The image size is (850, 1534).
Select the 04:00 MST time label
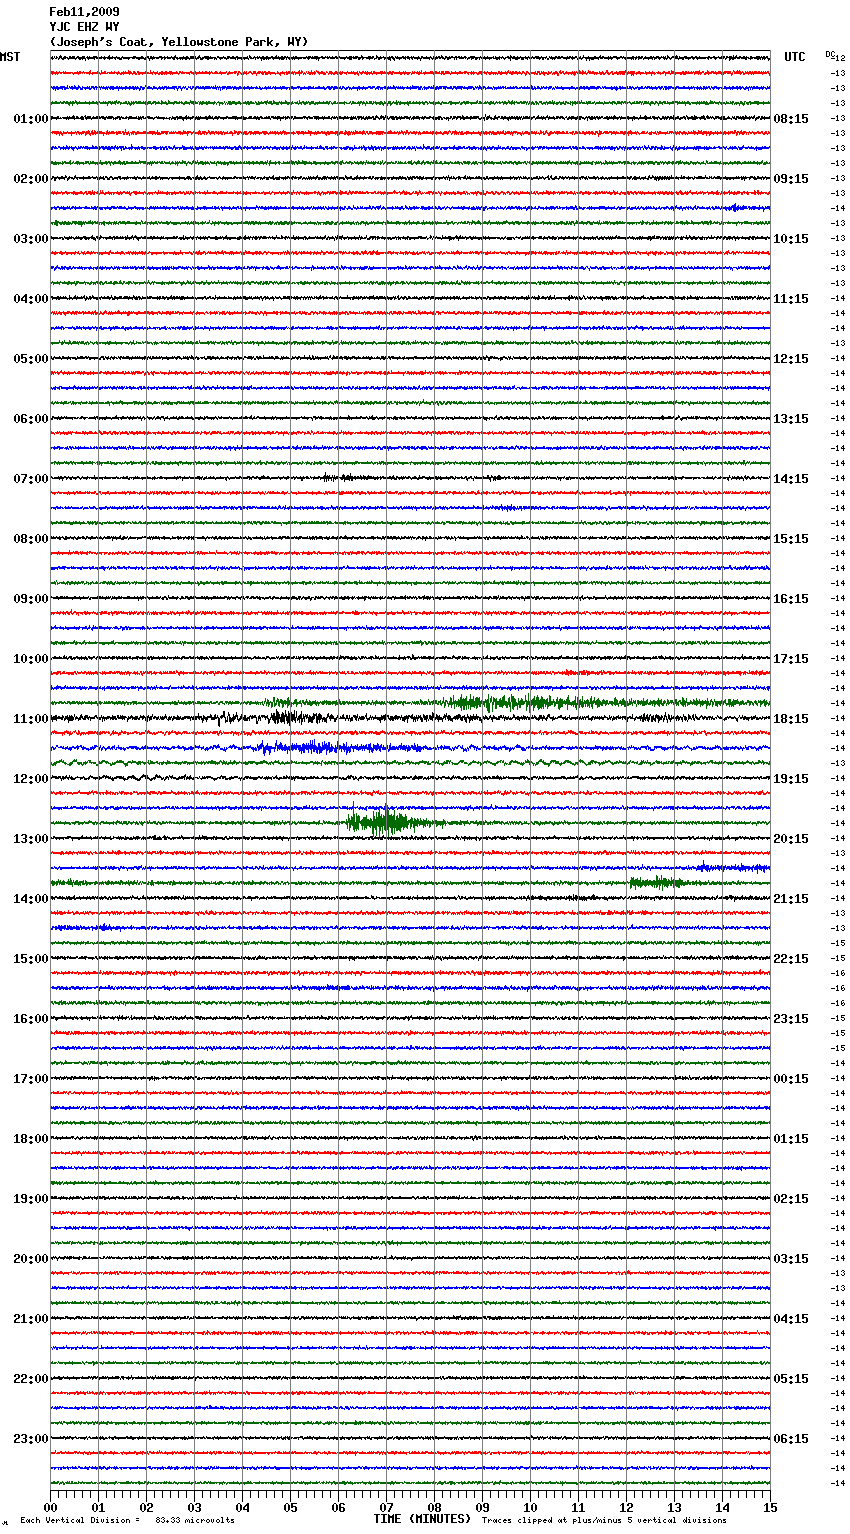31,299
